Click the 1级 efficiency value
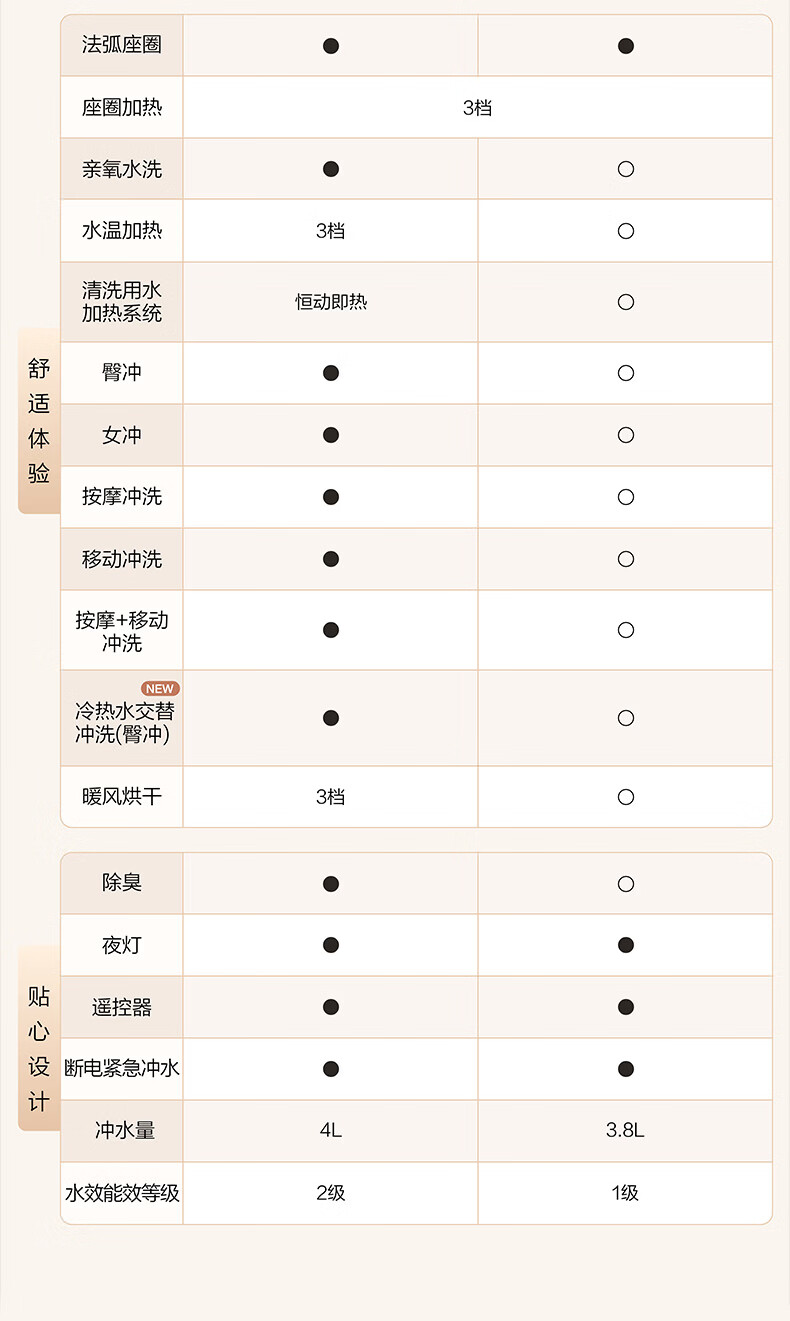Image resolution: width=790 pixels, height=1321 pixels. tap(625, 1193)
